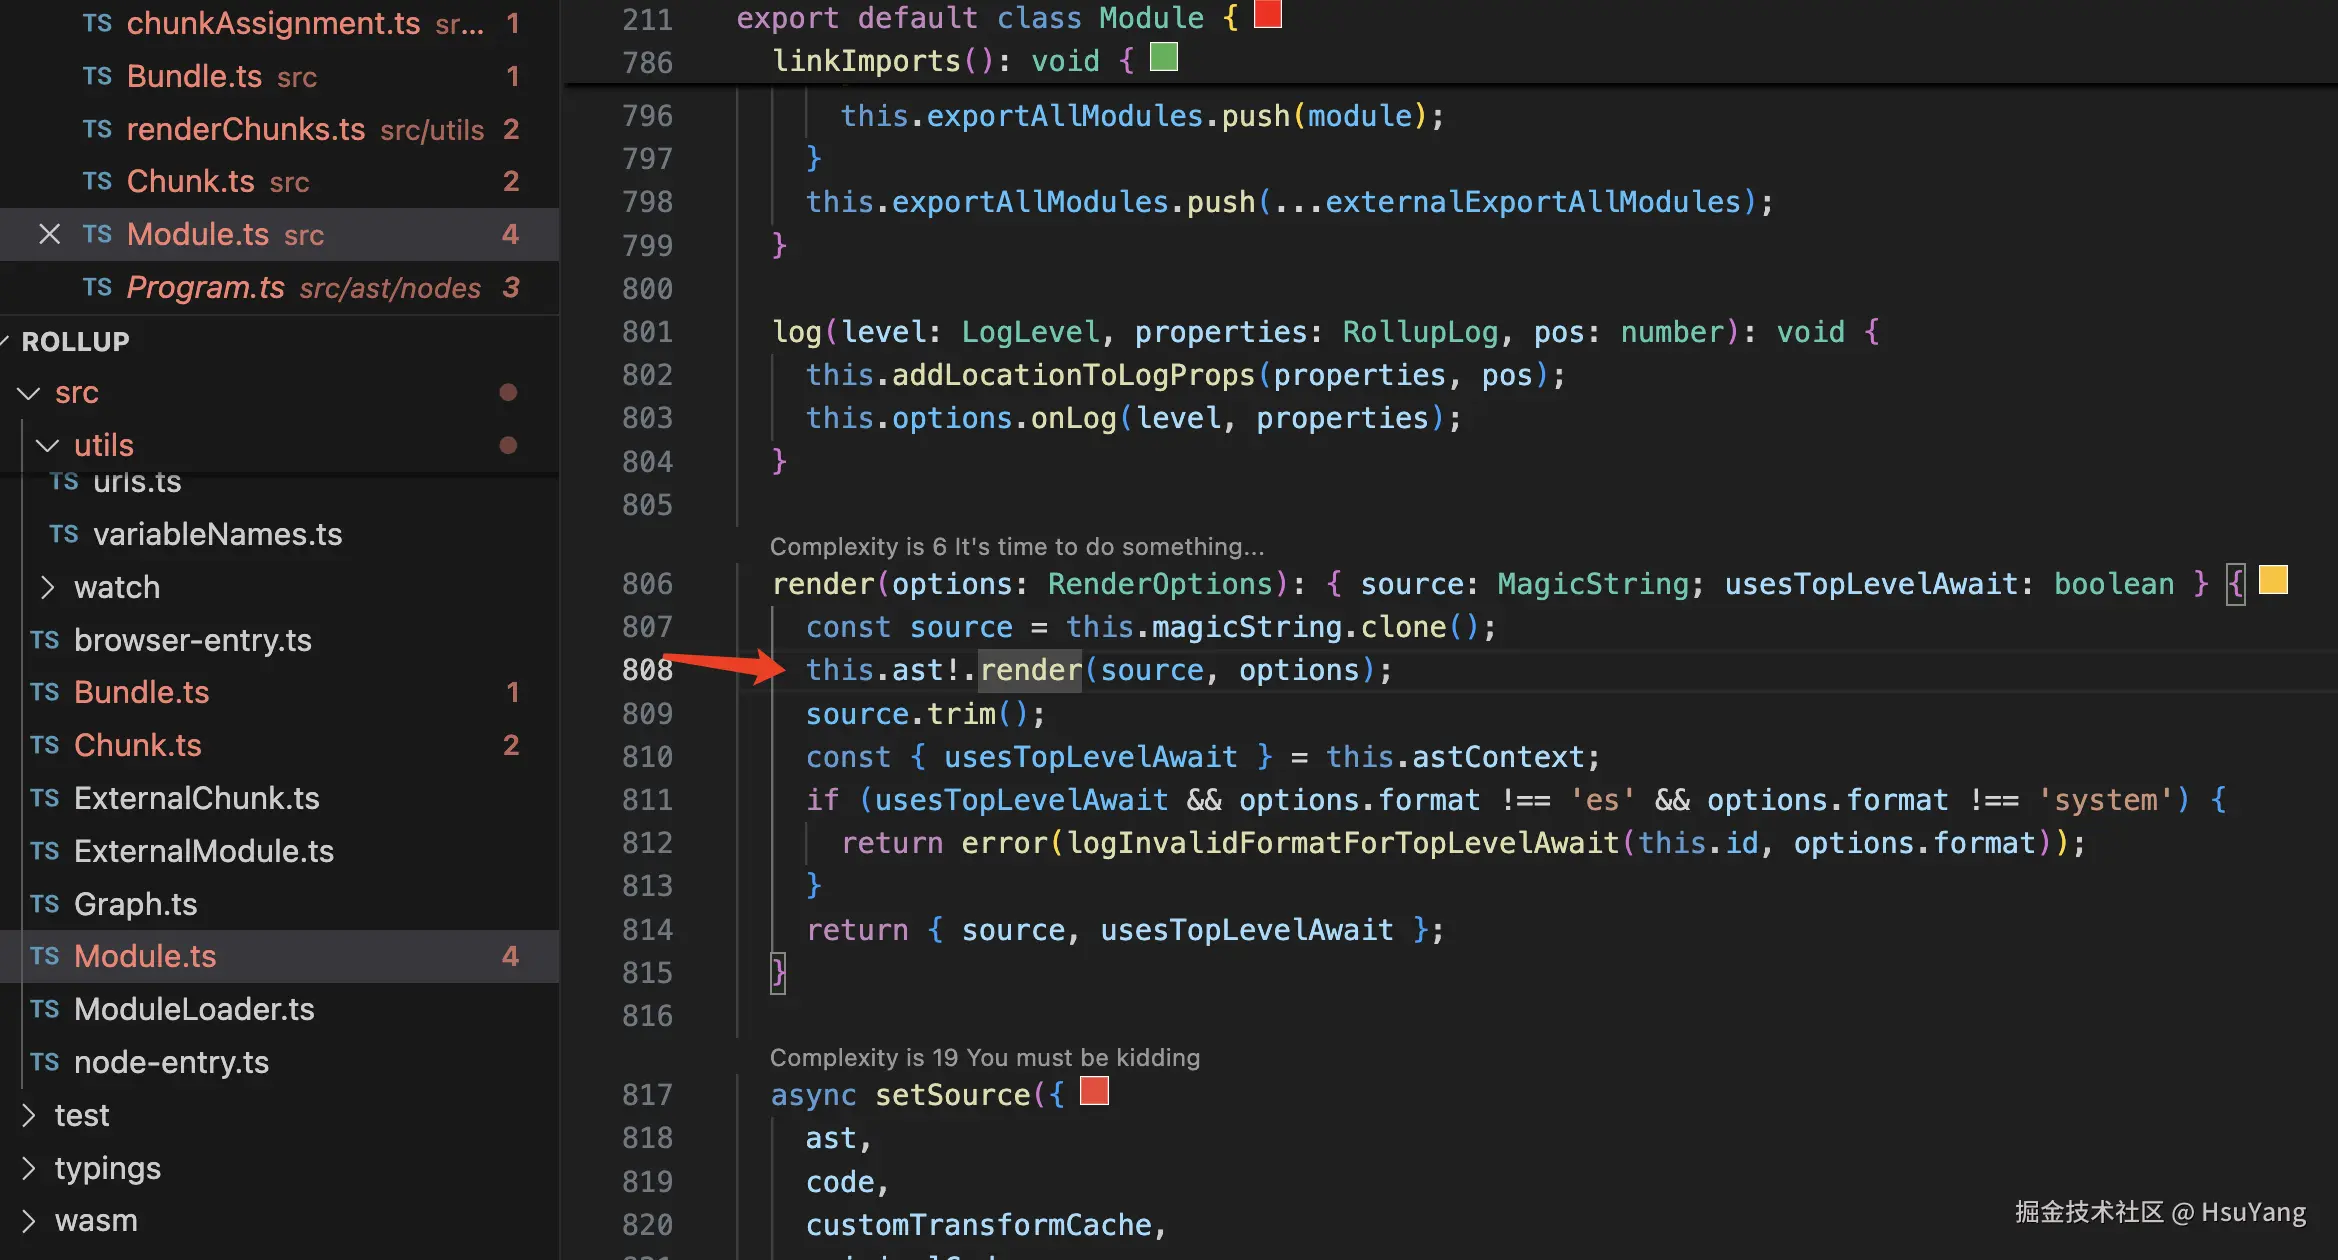The image size is (2338, 1260).
Task: Click yellow complexity square on render line
Action: [2272, 580]
